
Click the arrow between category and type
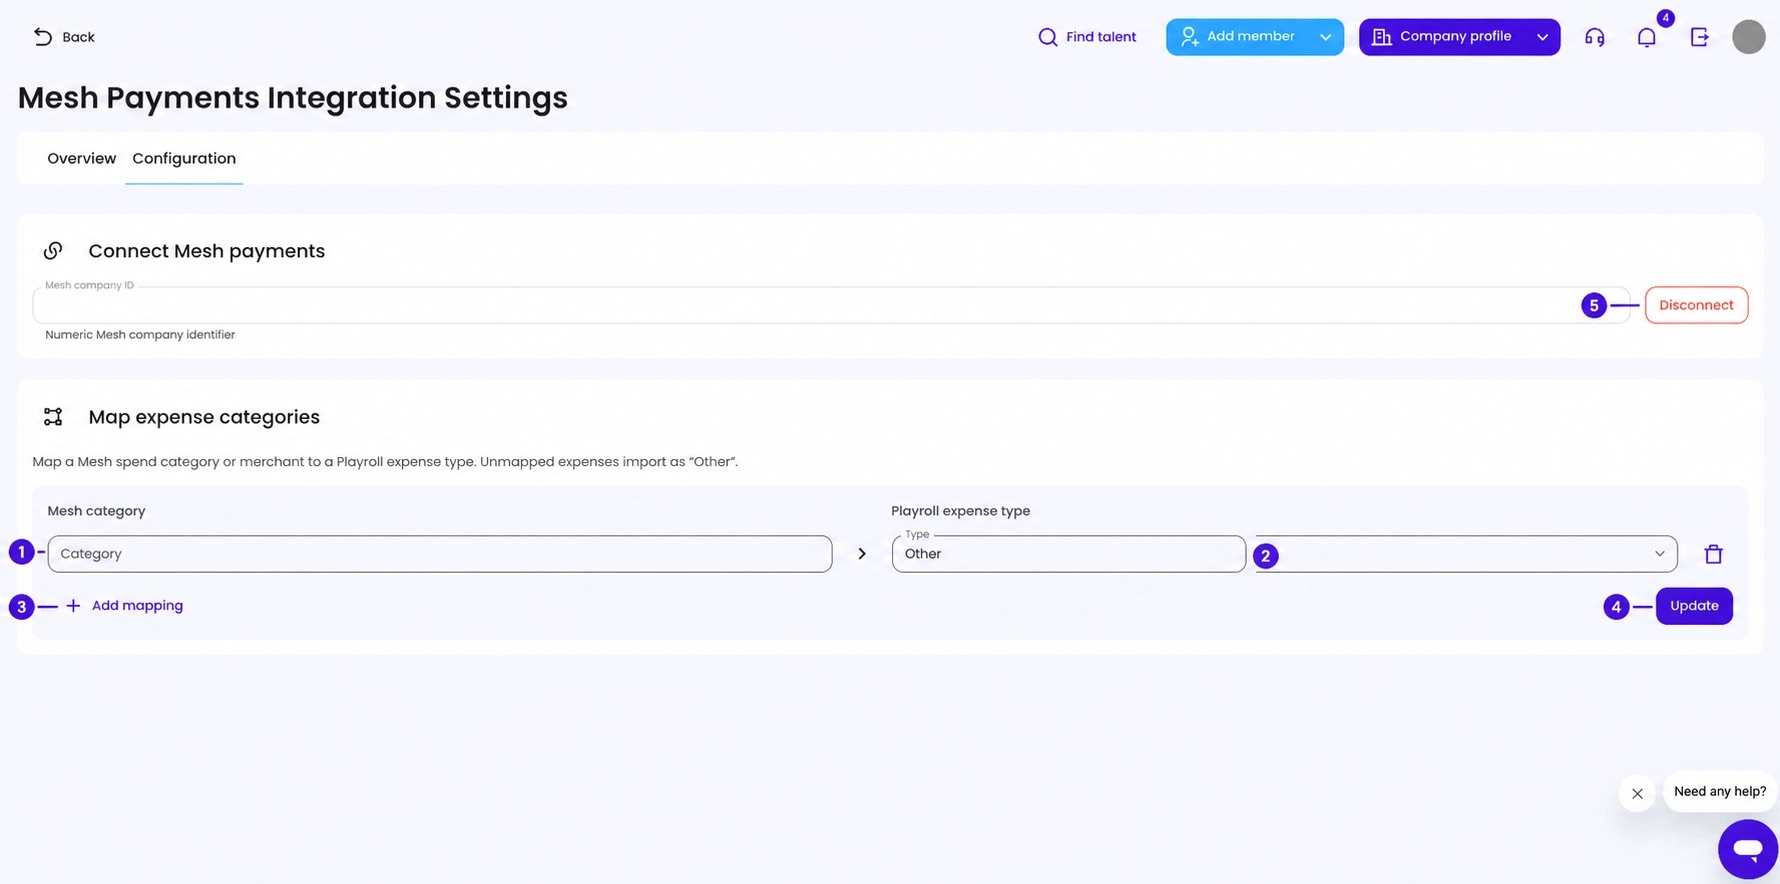click(x=862, y=554)
